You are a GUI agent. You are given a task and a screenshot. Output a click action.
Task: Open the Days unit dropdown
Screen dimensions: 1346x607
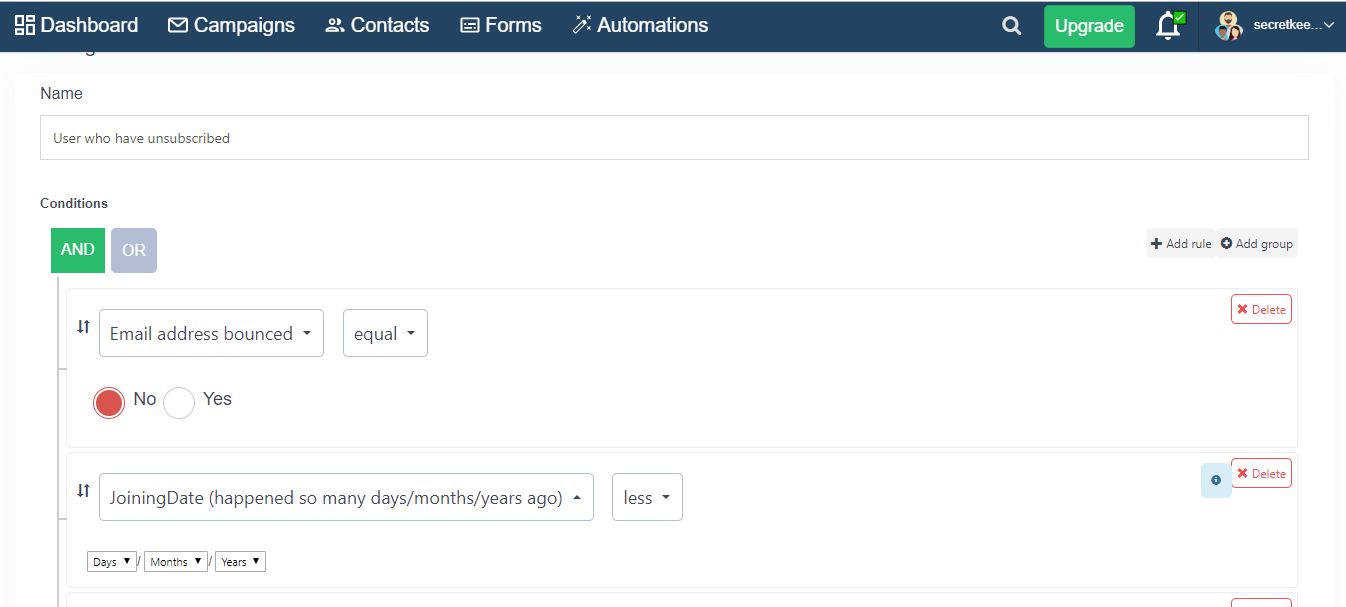[x=112, y=561]
